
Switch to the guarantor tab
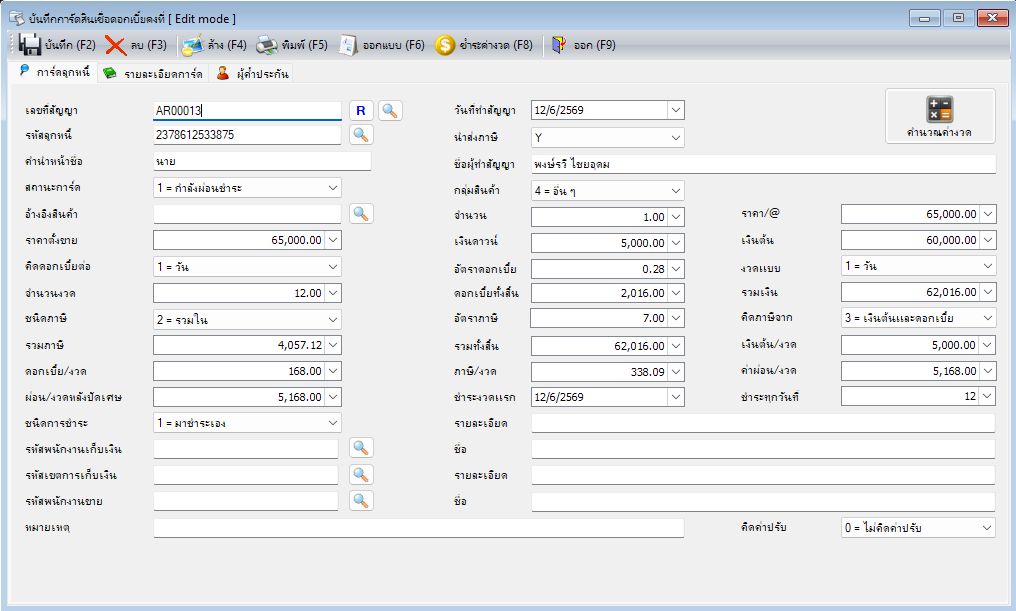(x=253, y=73)
